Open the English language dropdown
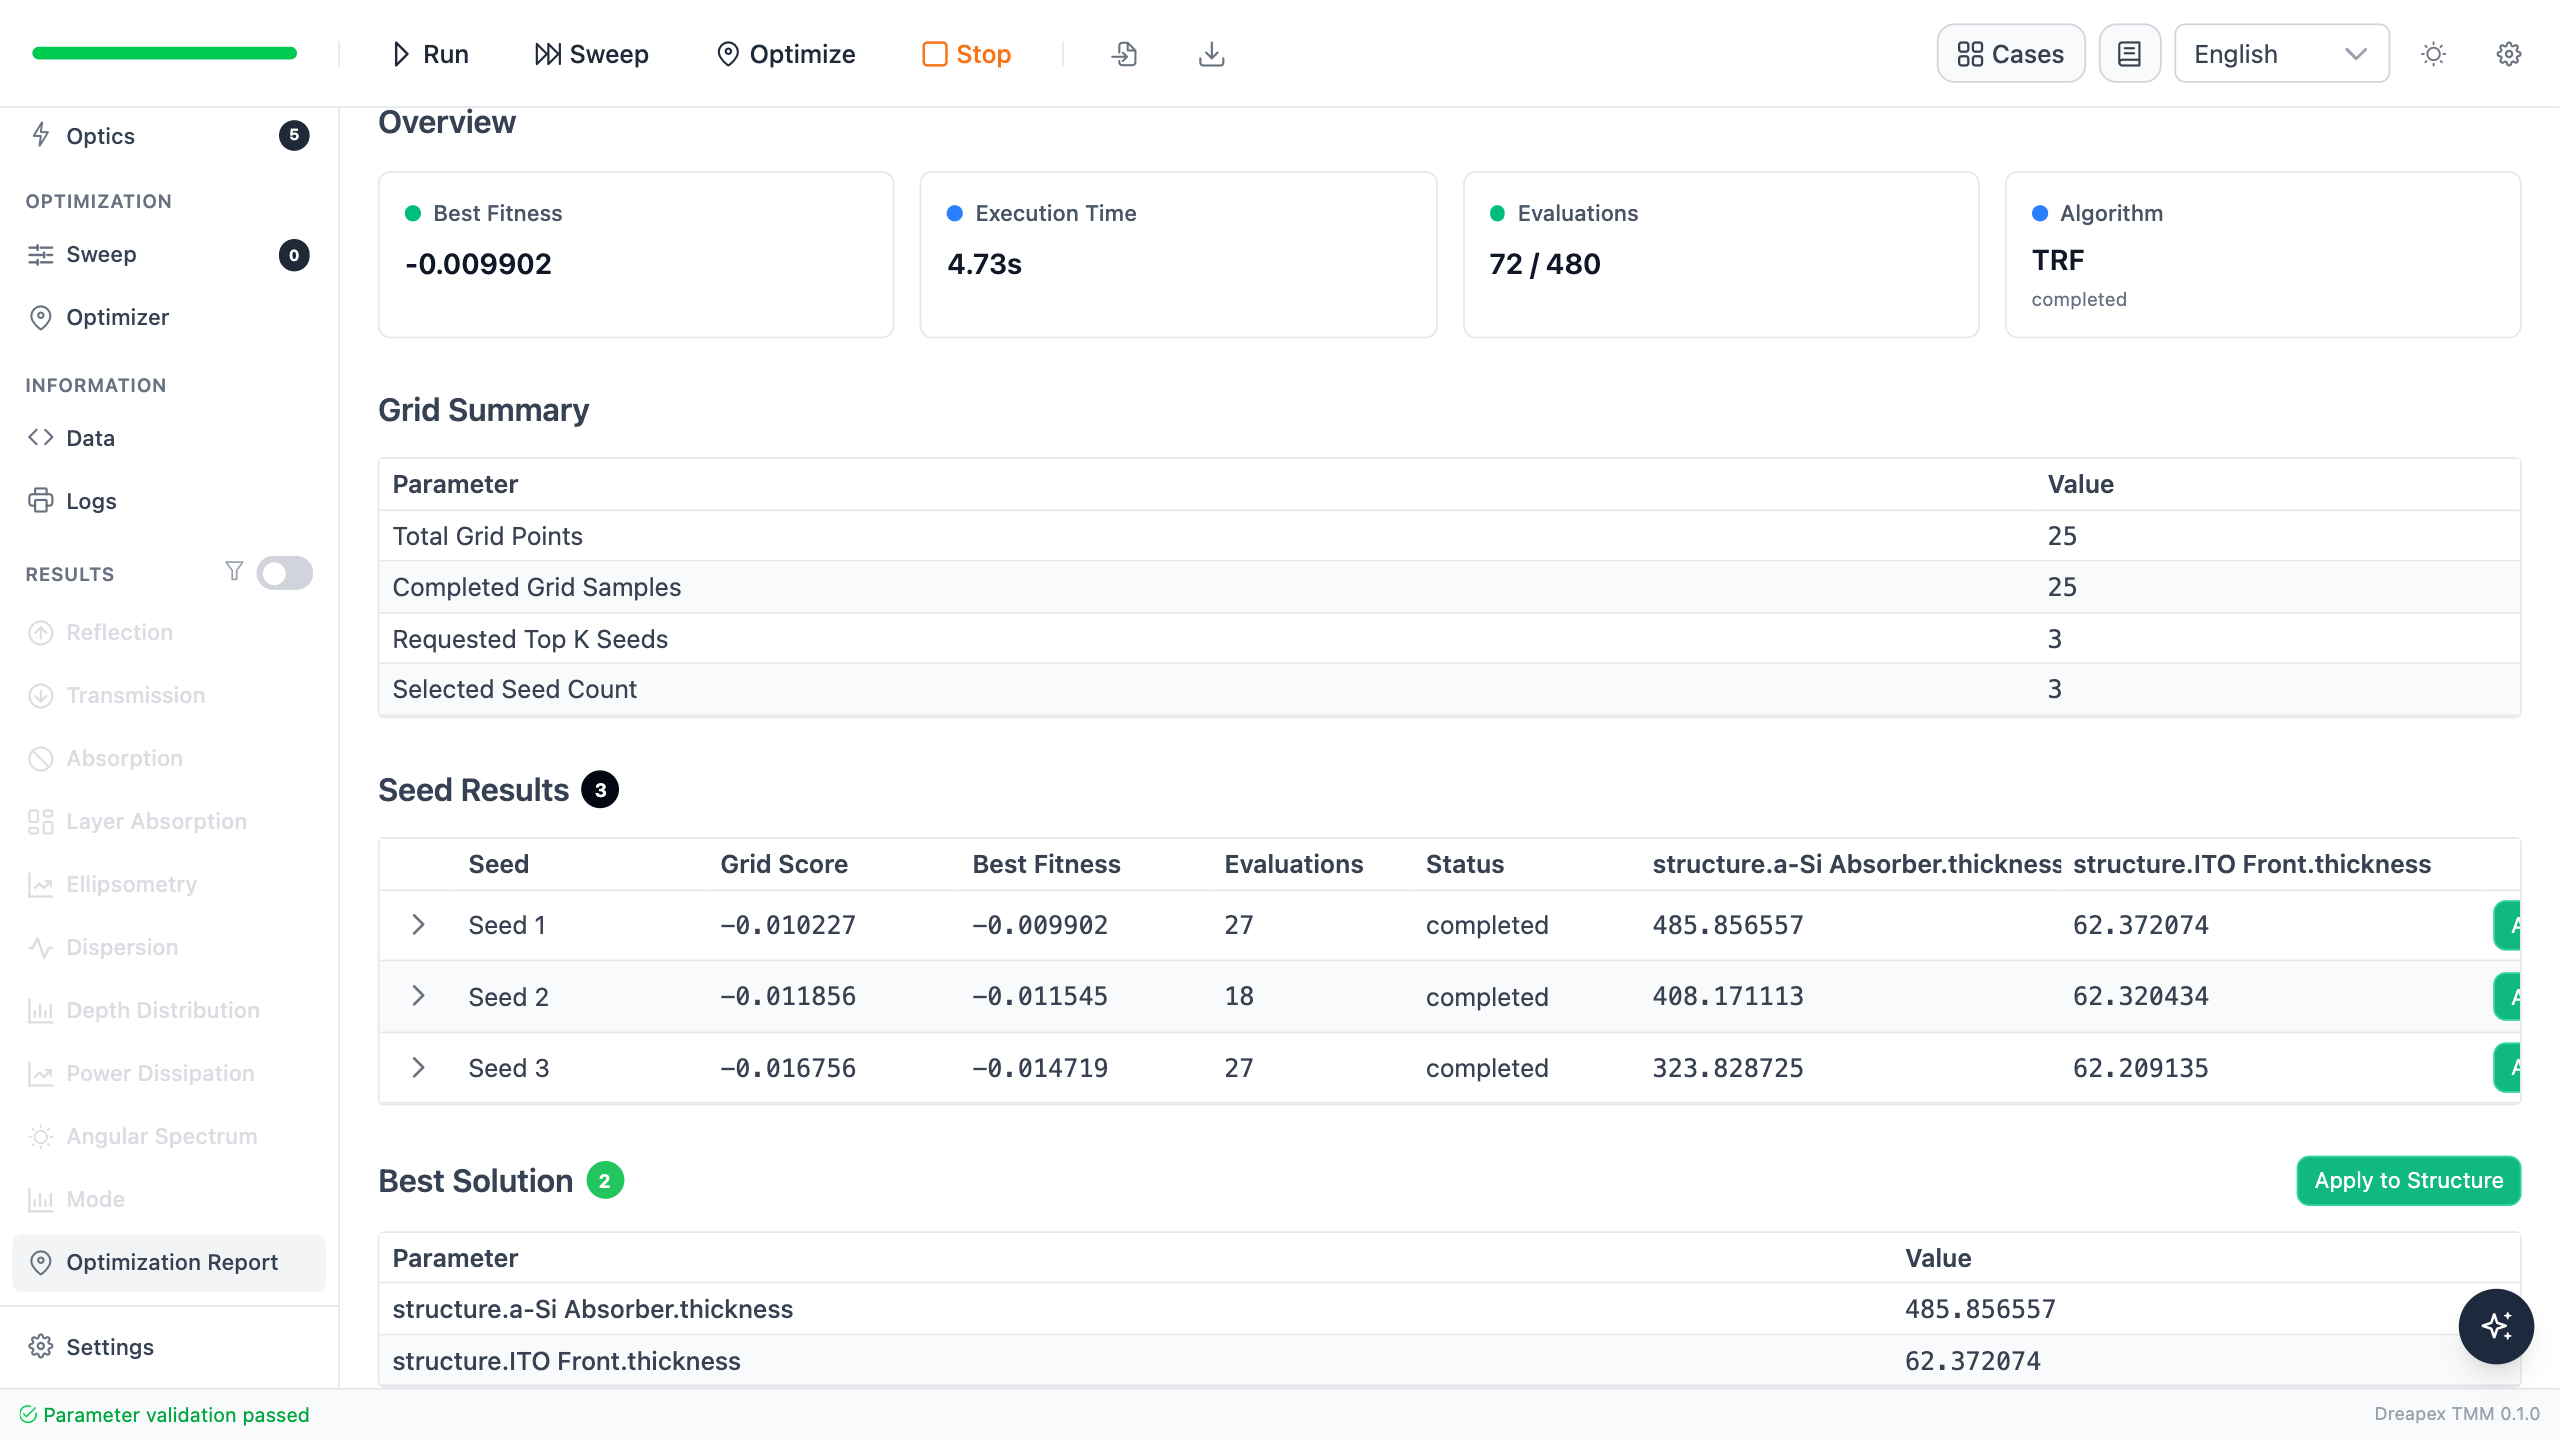 coord(2282,54)
